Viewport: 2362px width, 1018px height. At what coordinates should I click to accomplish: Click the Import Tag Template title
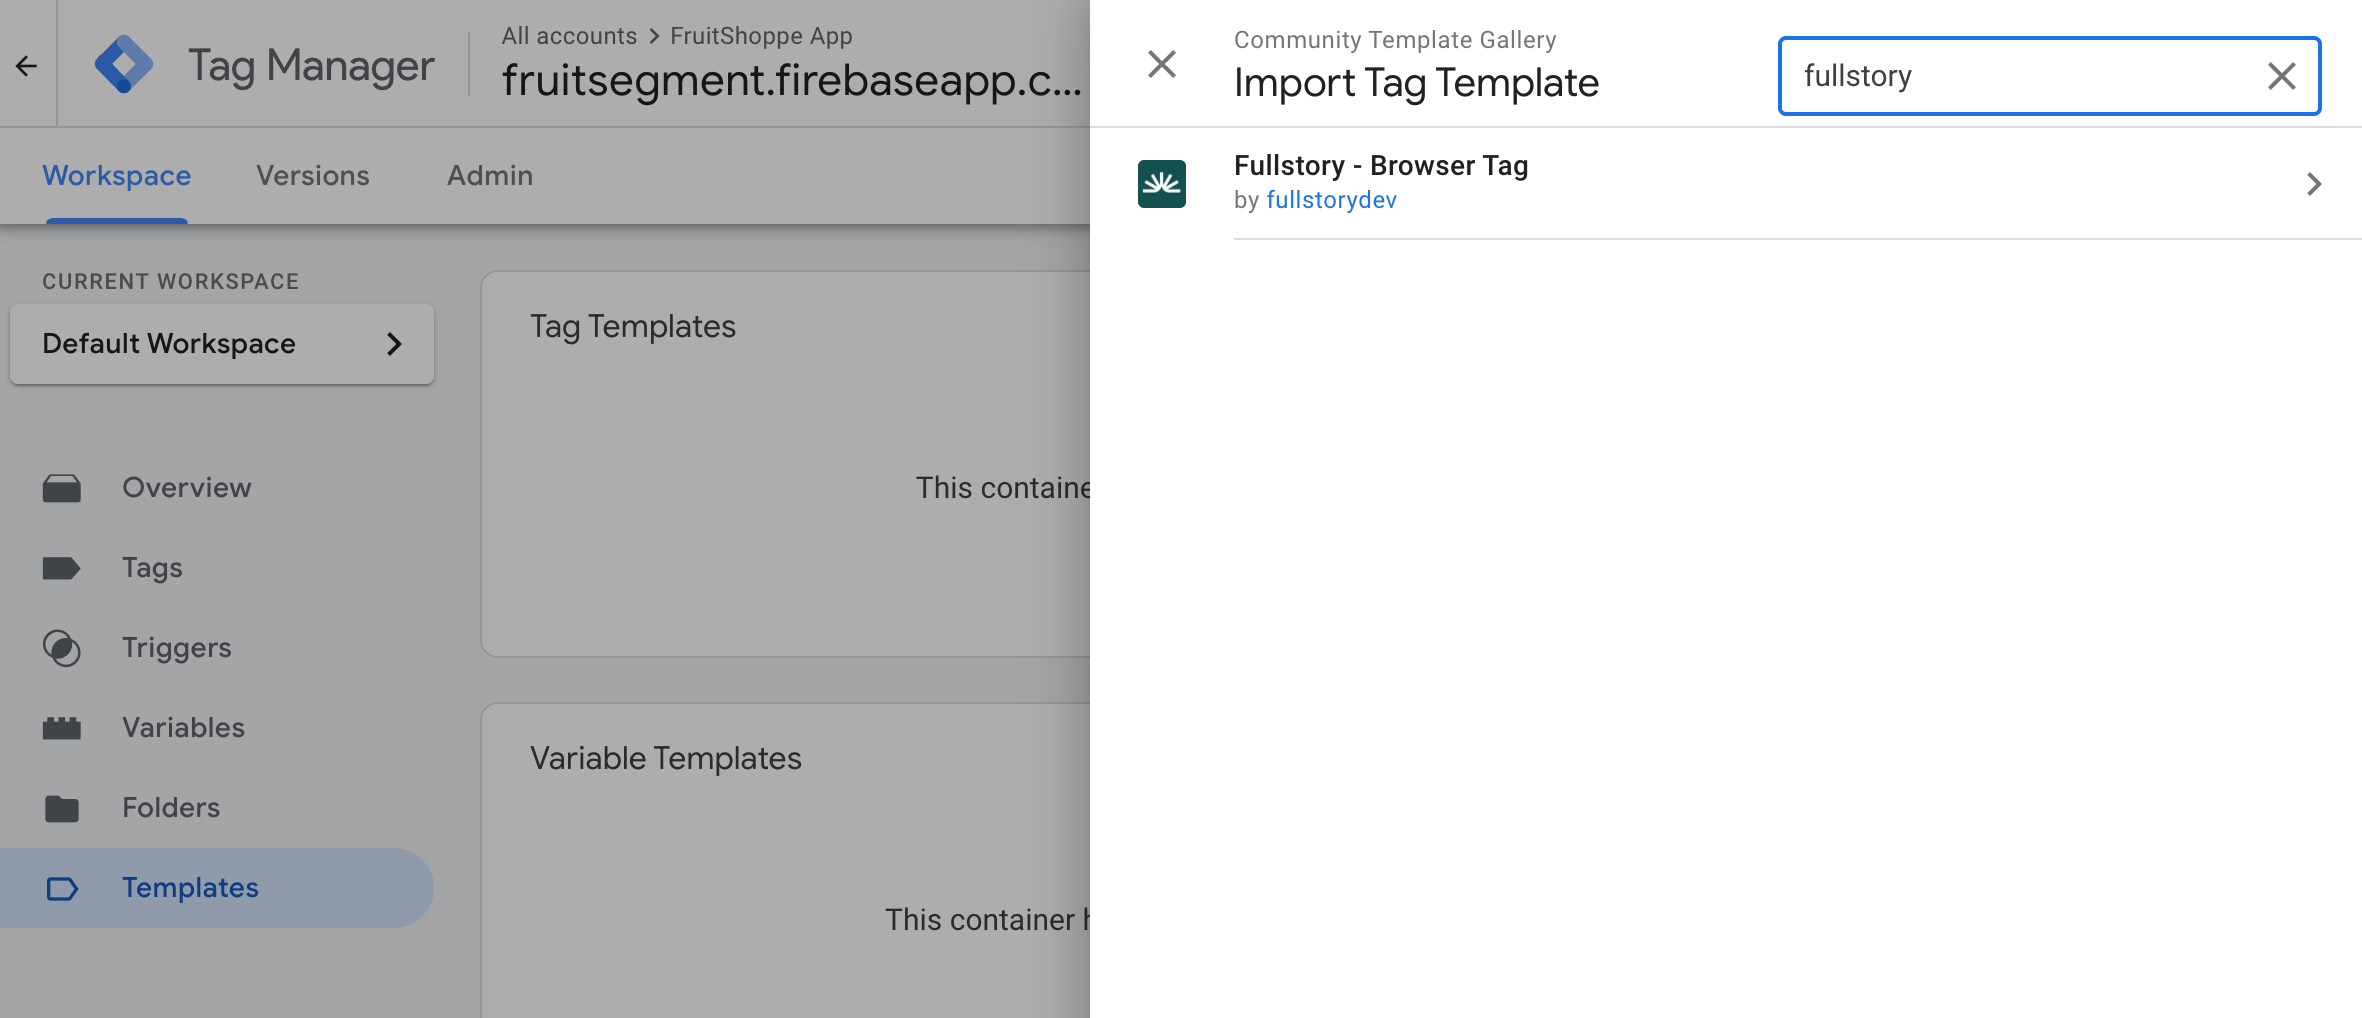tap(1417, 83)
